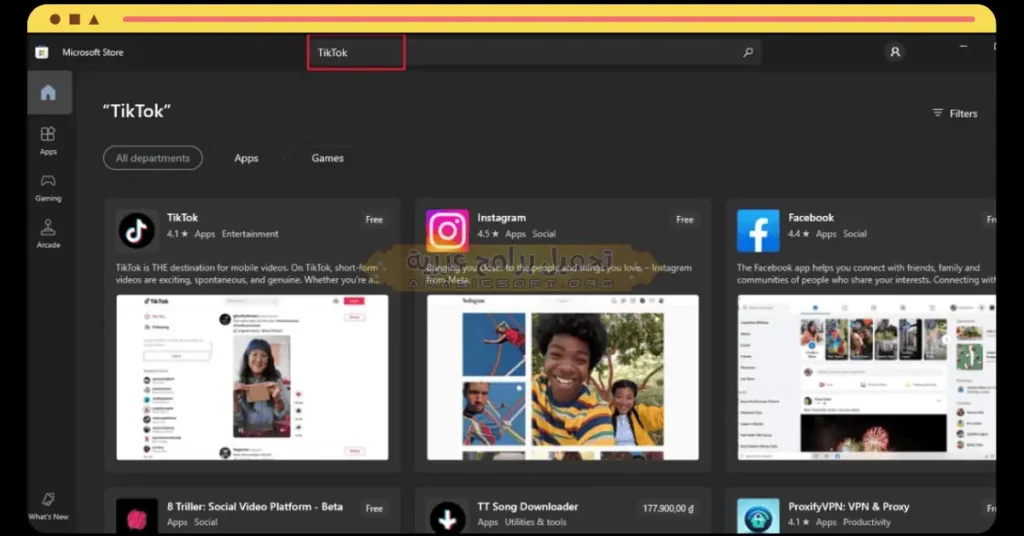Open the Gaming section in sidebar
The width and height of the screenshot is (1024, 536).
tap(48, 187)
